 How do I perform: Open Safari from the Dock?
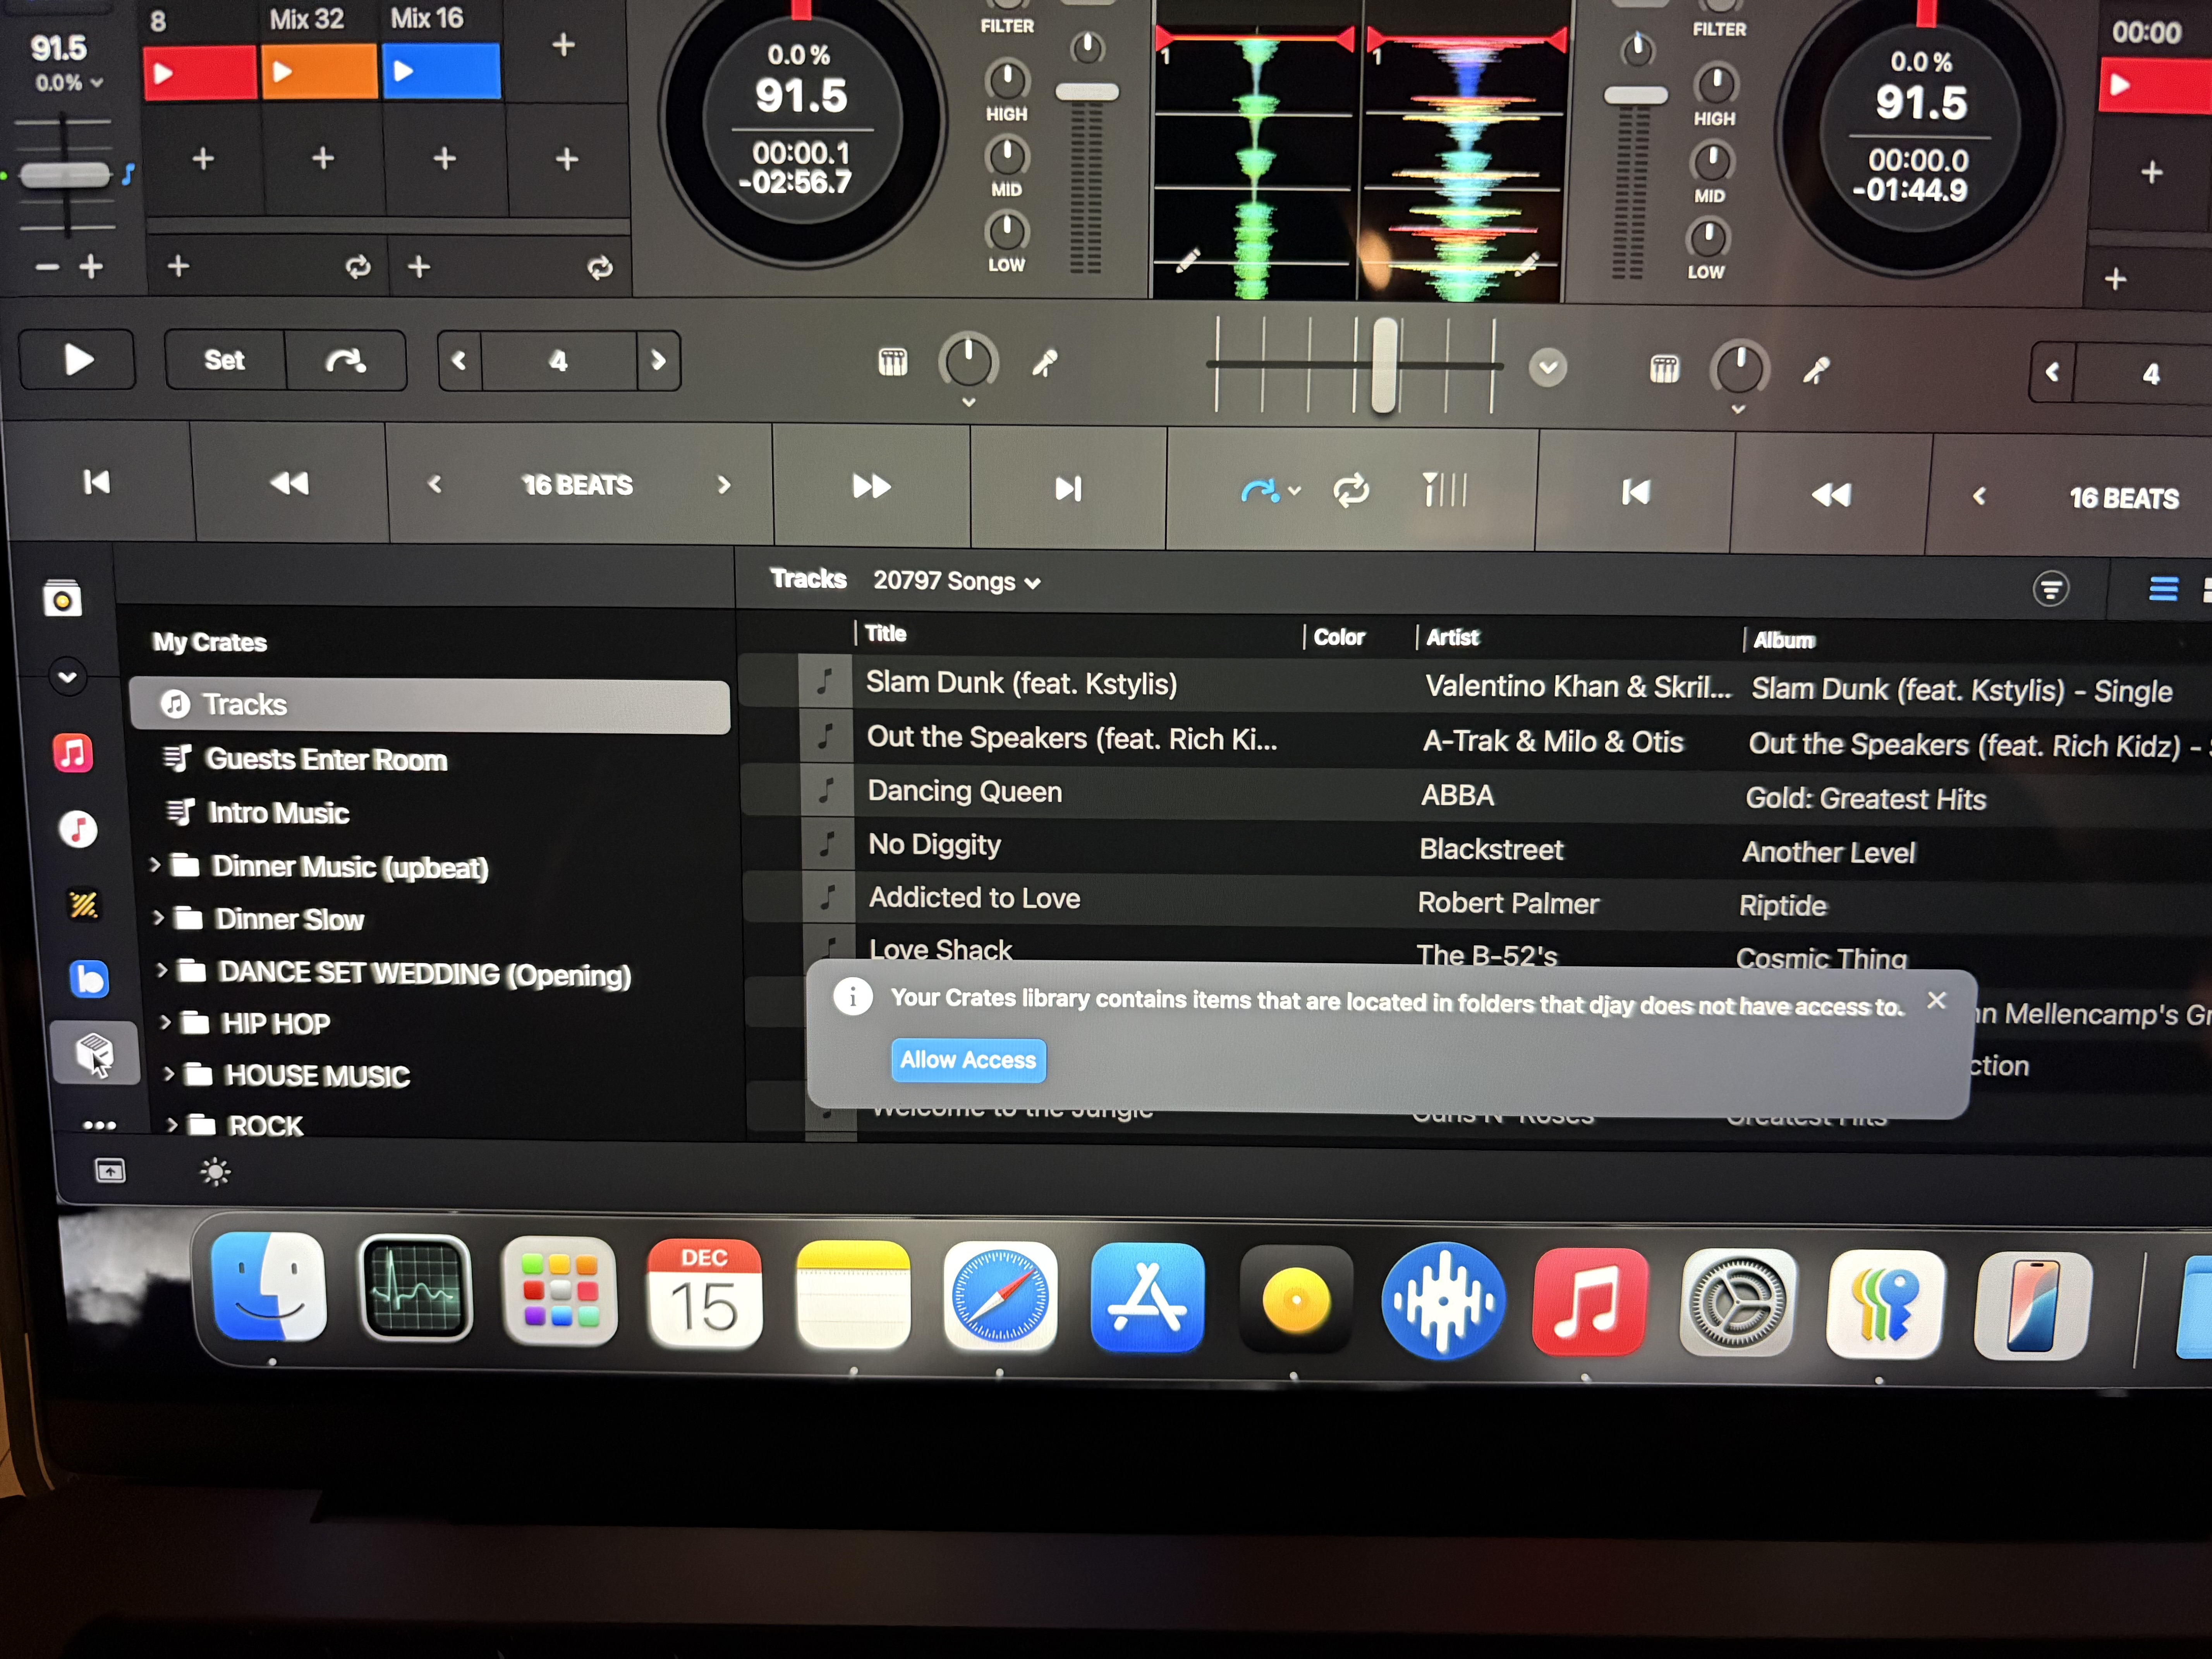click(x=1000, y=1297)
